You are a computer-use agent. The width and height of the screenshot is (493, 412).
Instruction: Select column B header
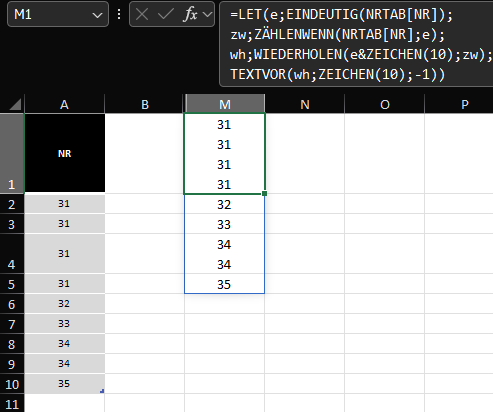pyautogui.click(x=145, y=105)
